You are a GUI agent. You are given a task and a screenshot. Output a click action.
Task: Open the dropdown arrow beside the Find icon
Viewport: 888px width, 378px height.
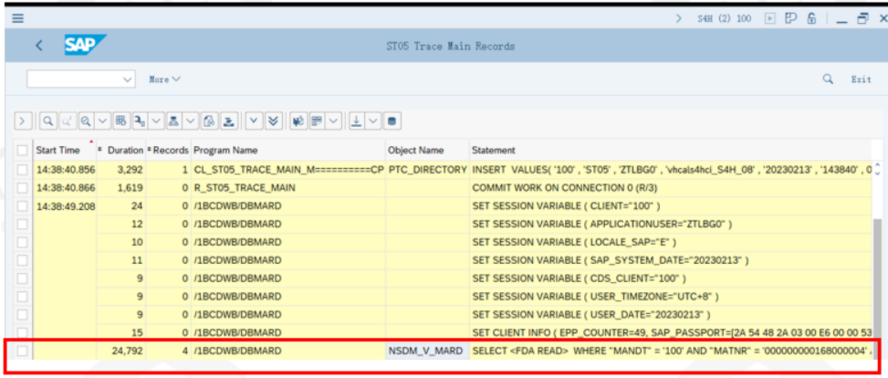[x=102, y=121]
